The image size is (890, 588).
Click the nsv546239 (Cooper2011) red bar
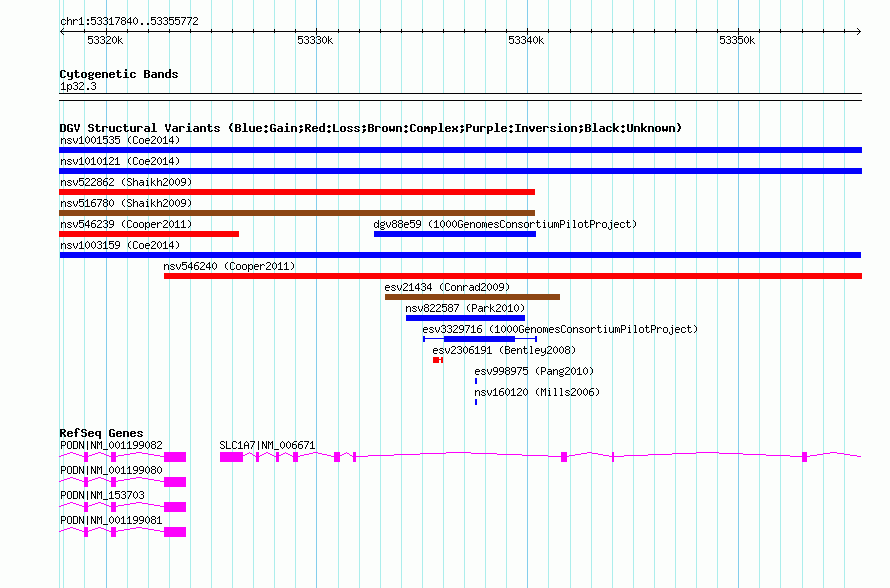pos(149,234)
